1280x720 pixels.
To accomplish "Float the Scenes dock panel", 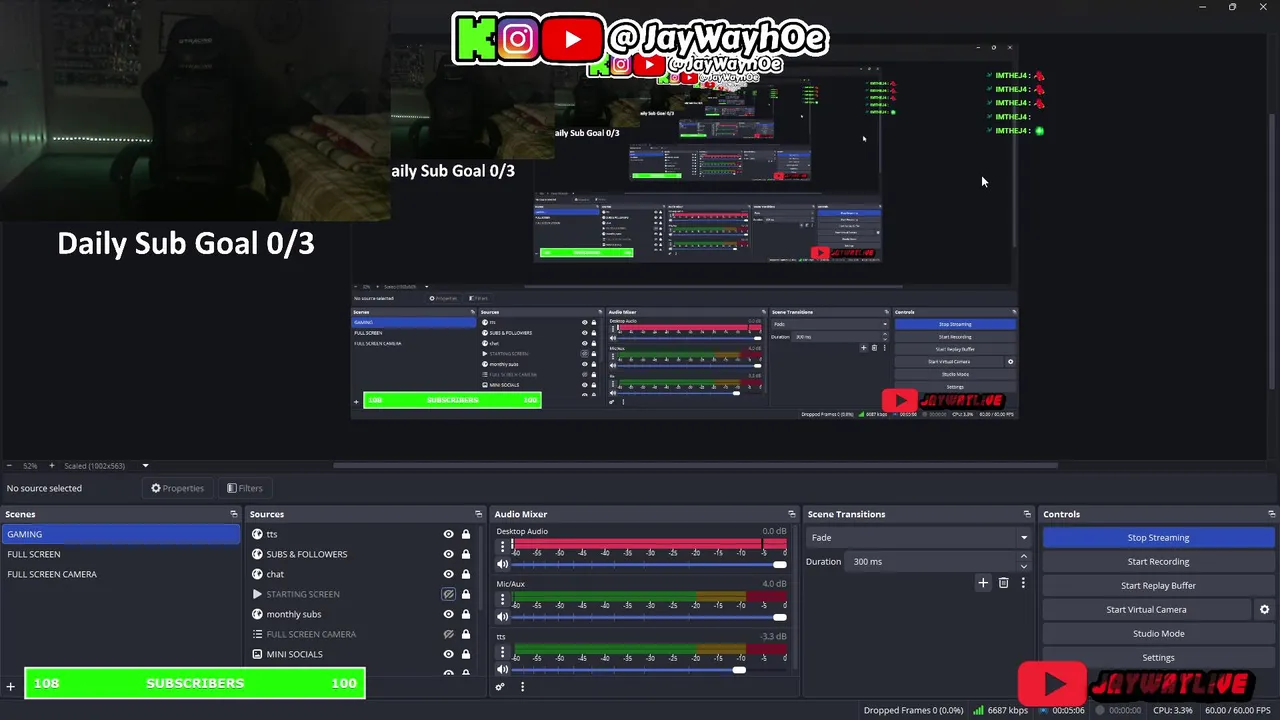I will pyautogui.click(x=234, y=514).
